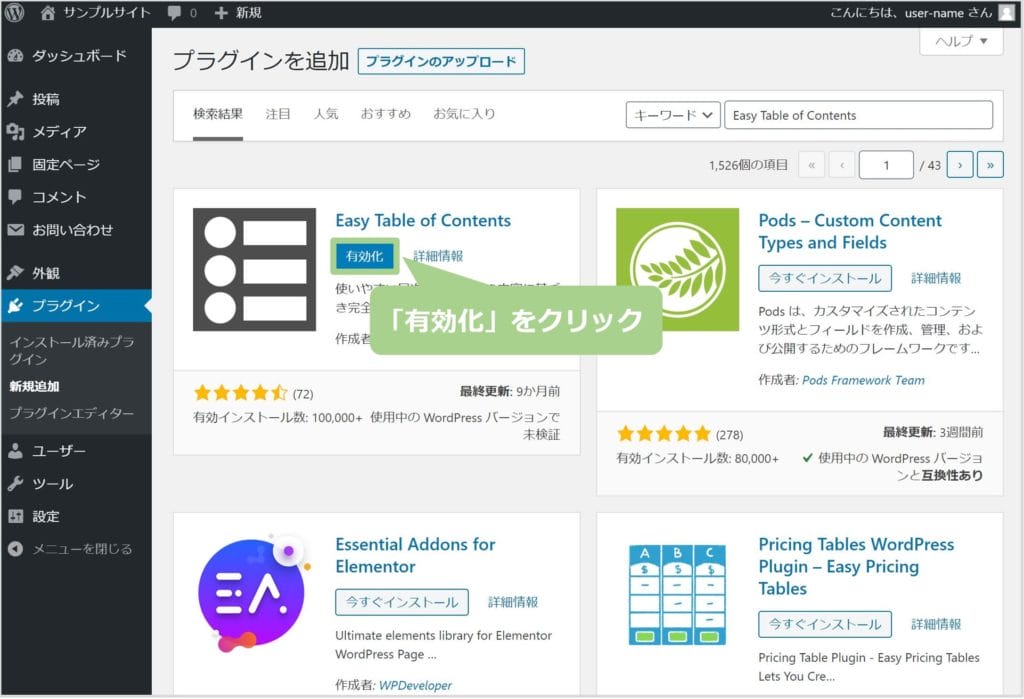Go to 外観 in the sidebar

(46, 273)
